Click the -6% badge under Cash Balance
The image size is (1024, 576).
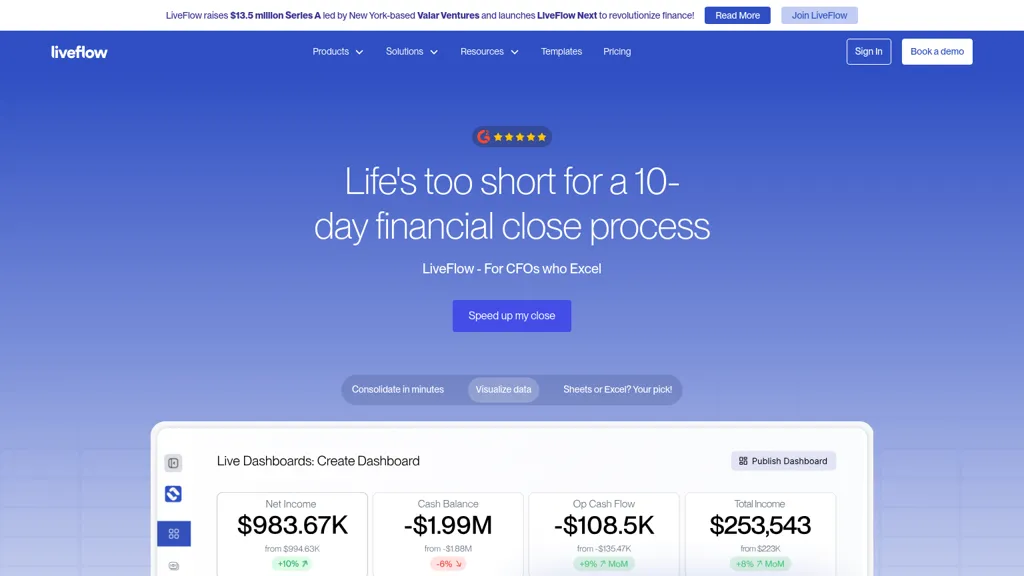coord(448,564)
